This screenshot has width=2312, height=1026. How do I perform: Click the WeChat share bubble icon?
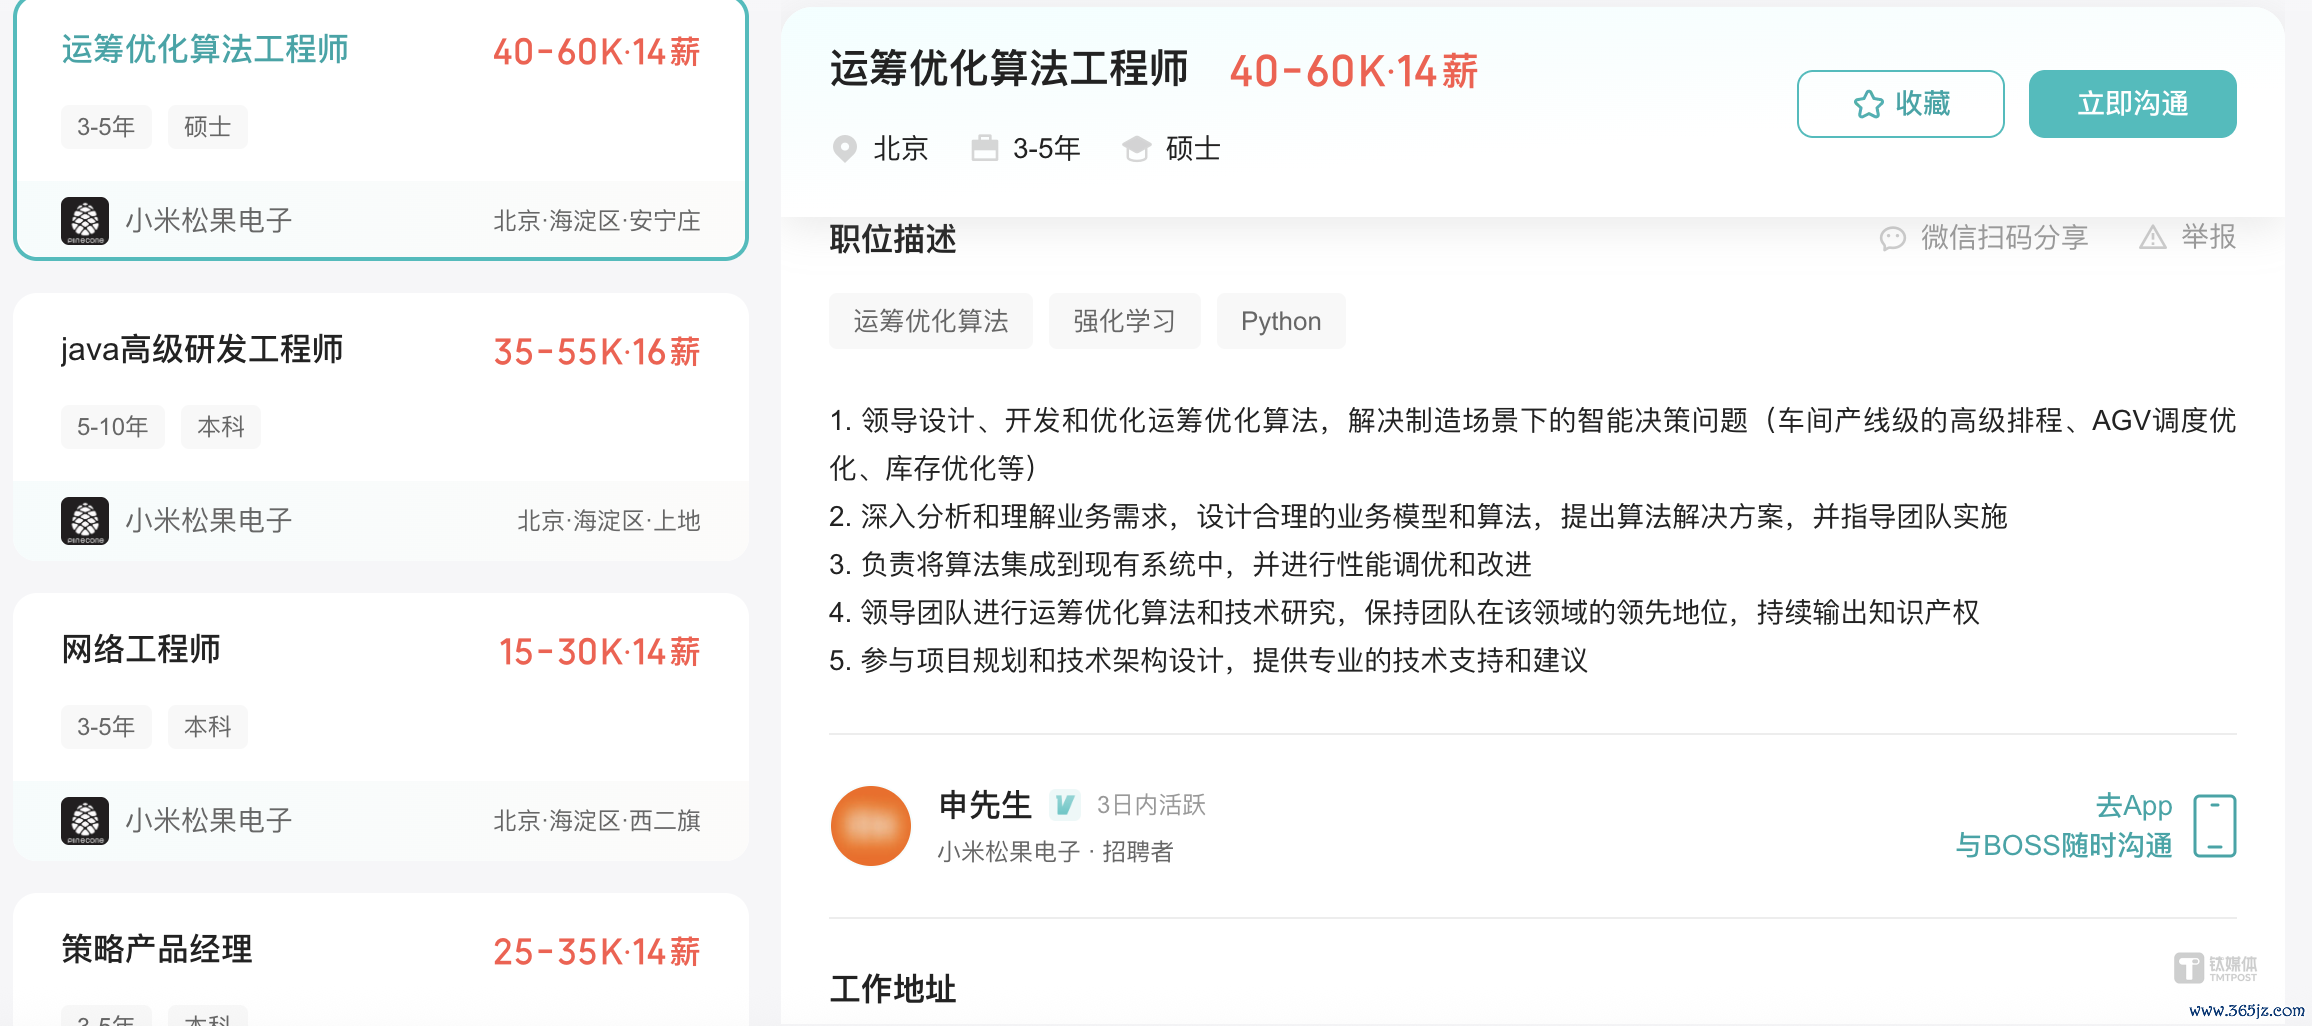1892,238
